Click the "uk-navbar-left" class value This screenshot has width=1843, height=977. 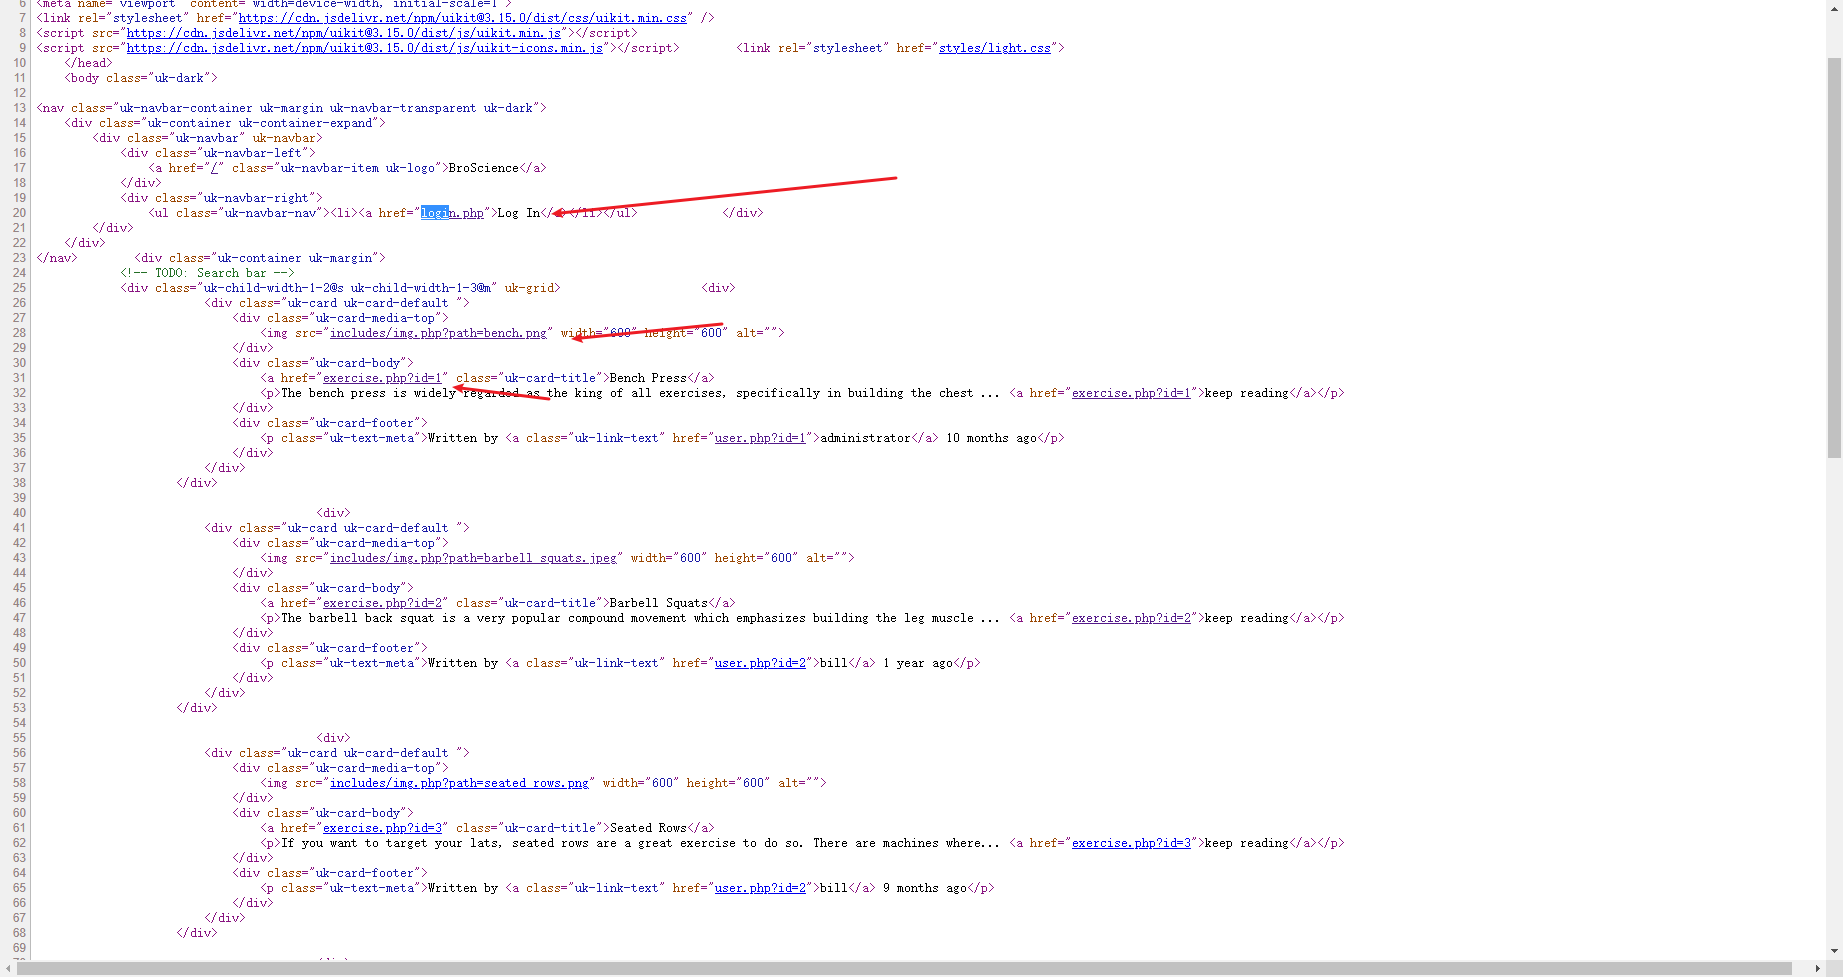coord(256,153)
